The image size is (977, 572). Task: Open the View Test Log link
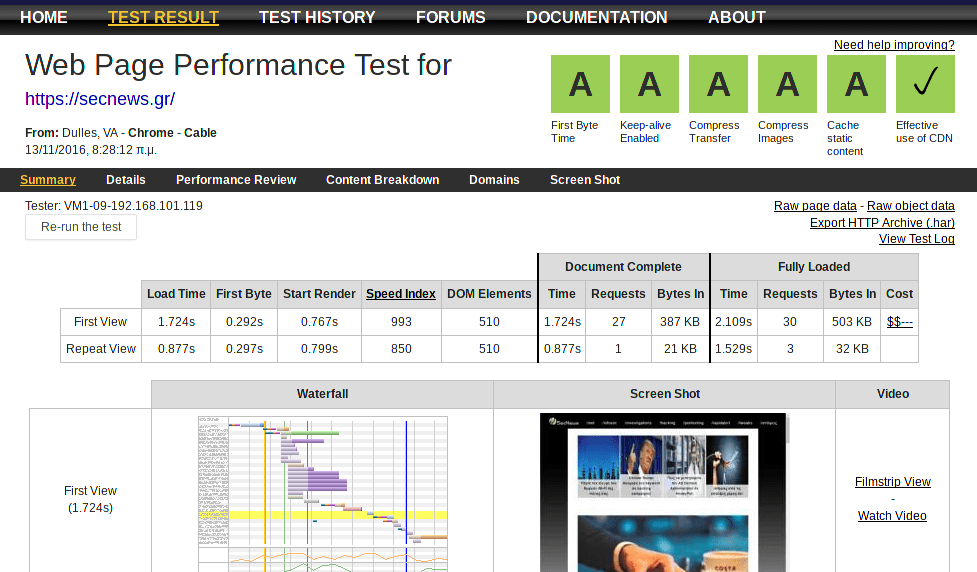[x=917, y=239]
